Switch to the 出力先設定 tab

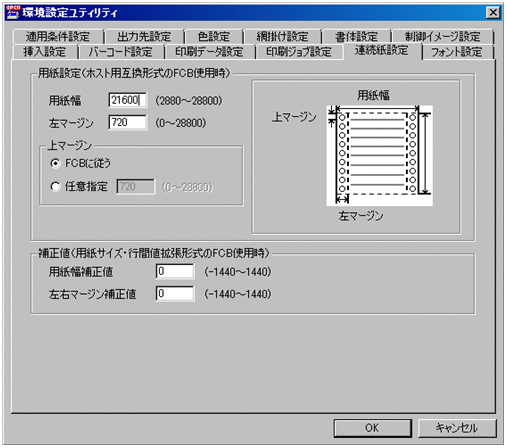point(144,36)
